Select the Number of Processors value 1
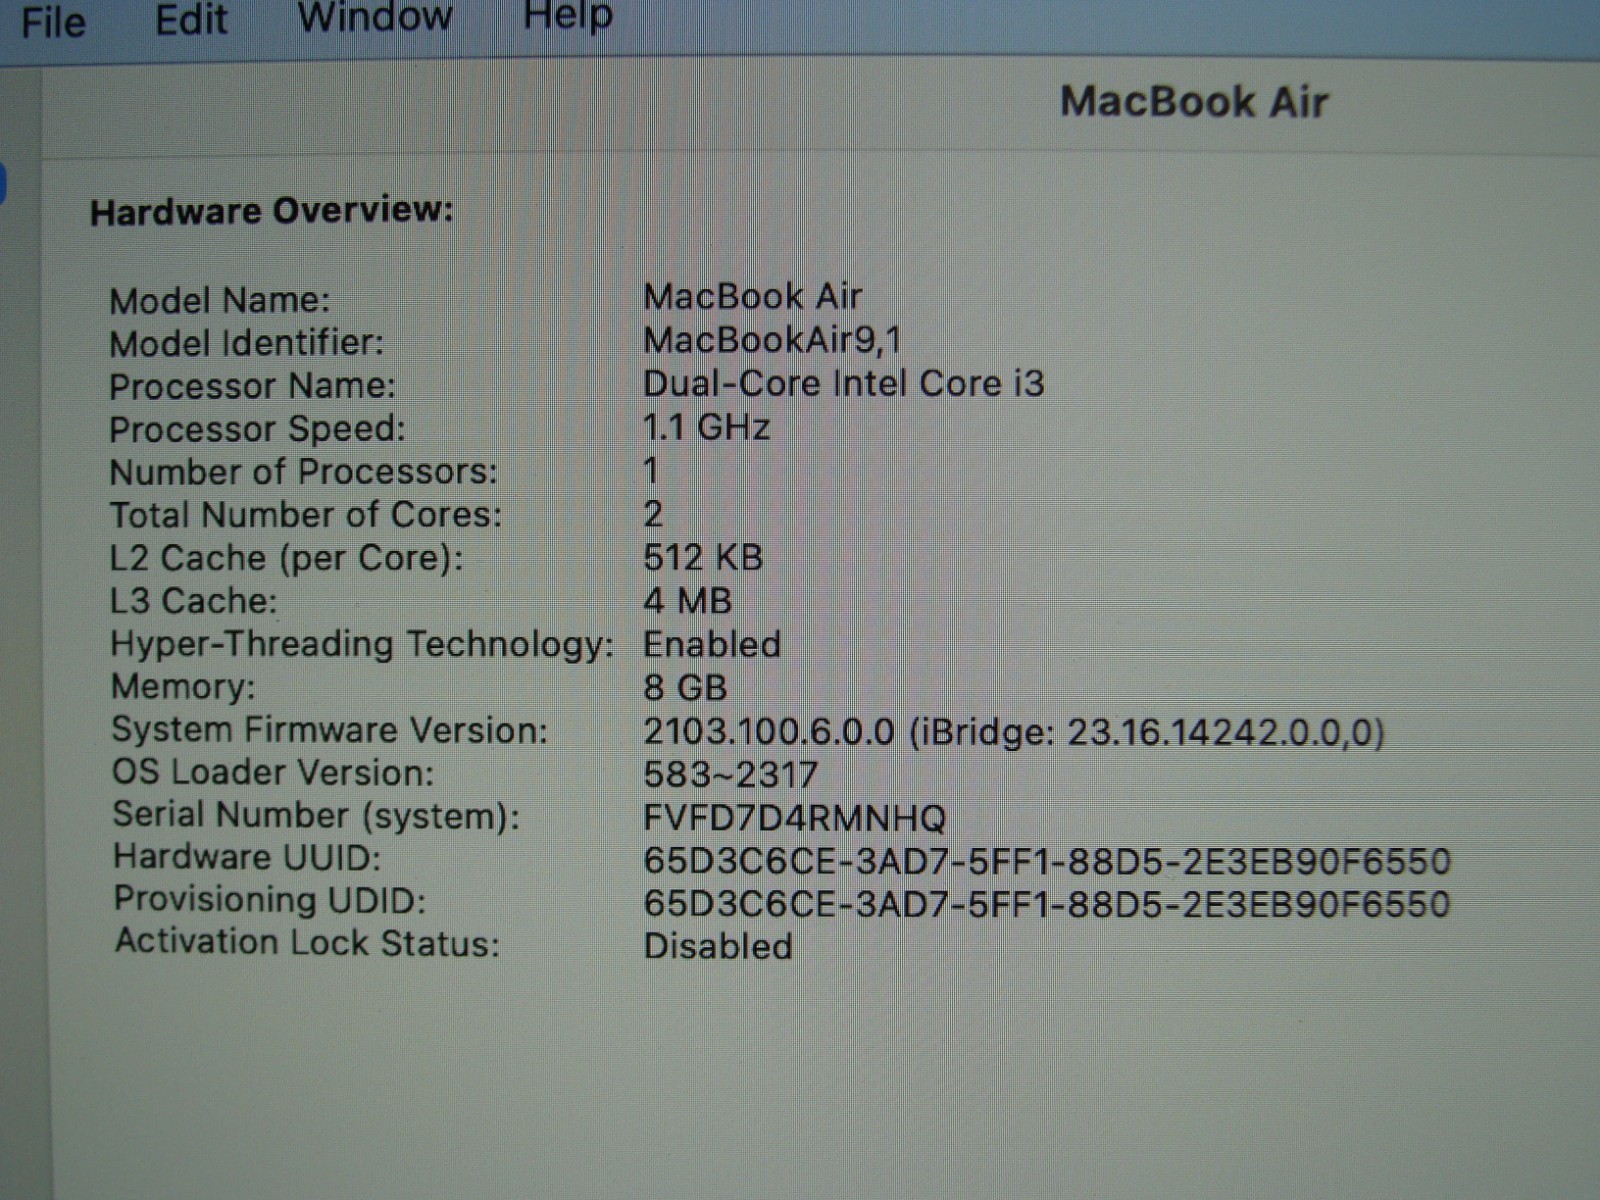Image resolution: width=1600 pixels, height=1200 pixels. [x=651, y=470]
